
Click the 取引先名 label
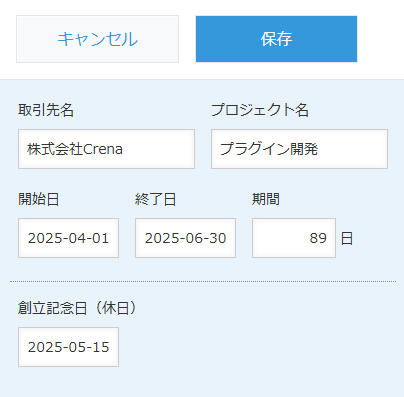tap(46, 110)
